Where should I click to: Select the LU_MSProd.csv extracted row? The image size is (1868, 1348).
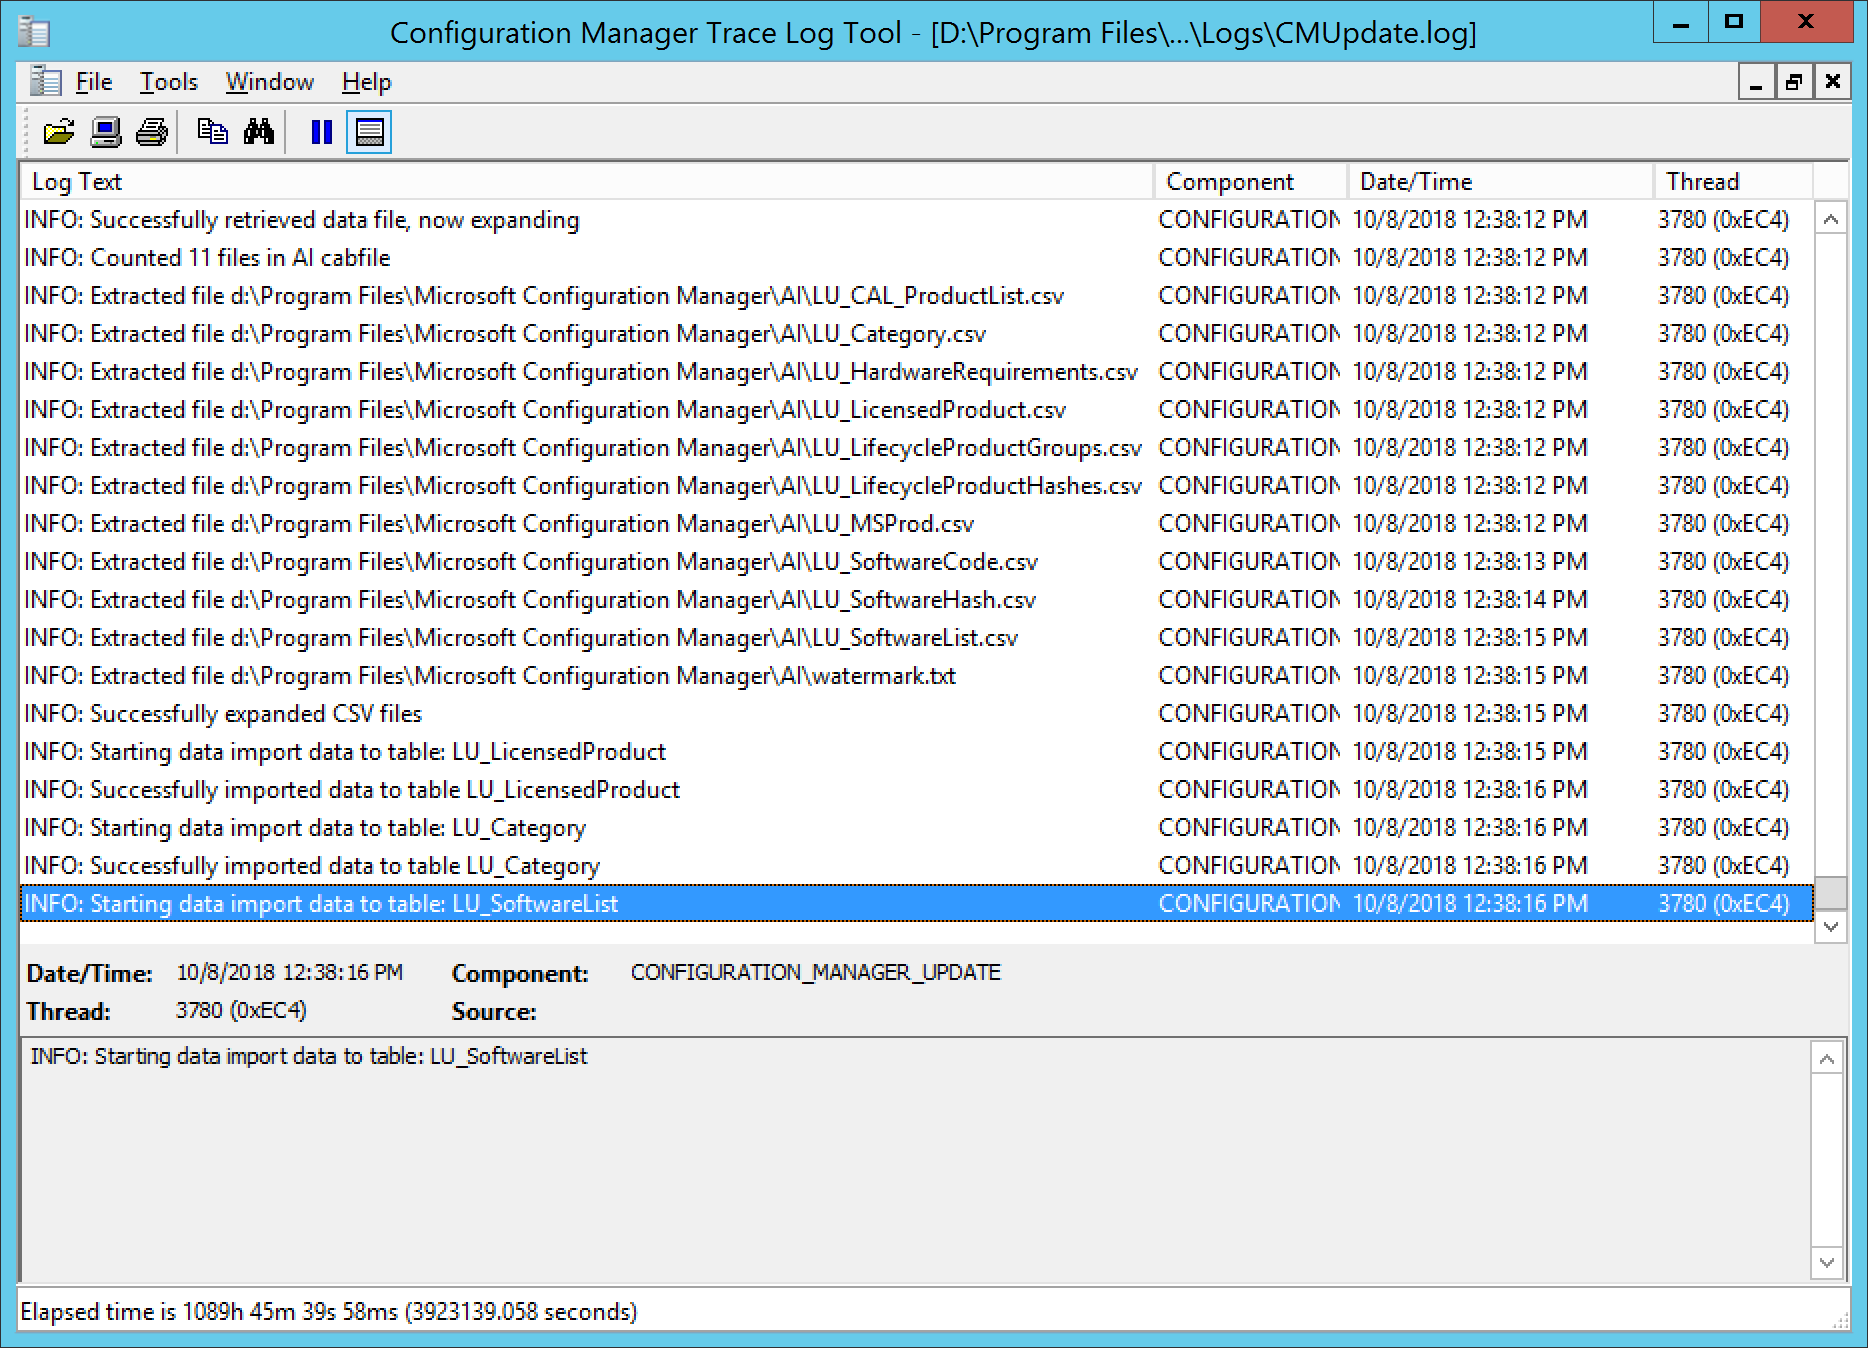pyautogui.click(x=917, y=523)
